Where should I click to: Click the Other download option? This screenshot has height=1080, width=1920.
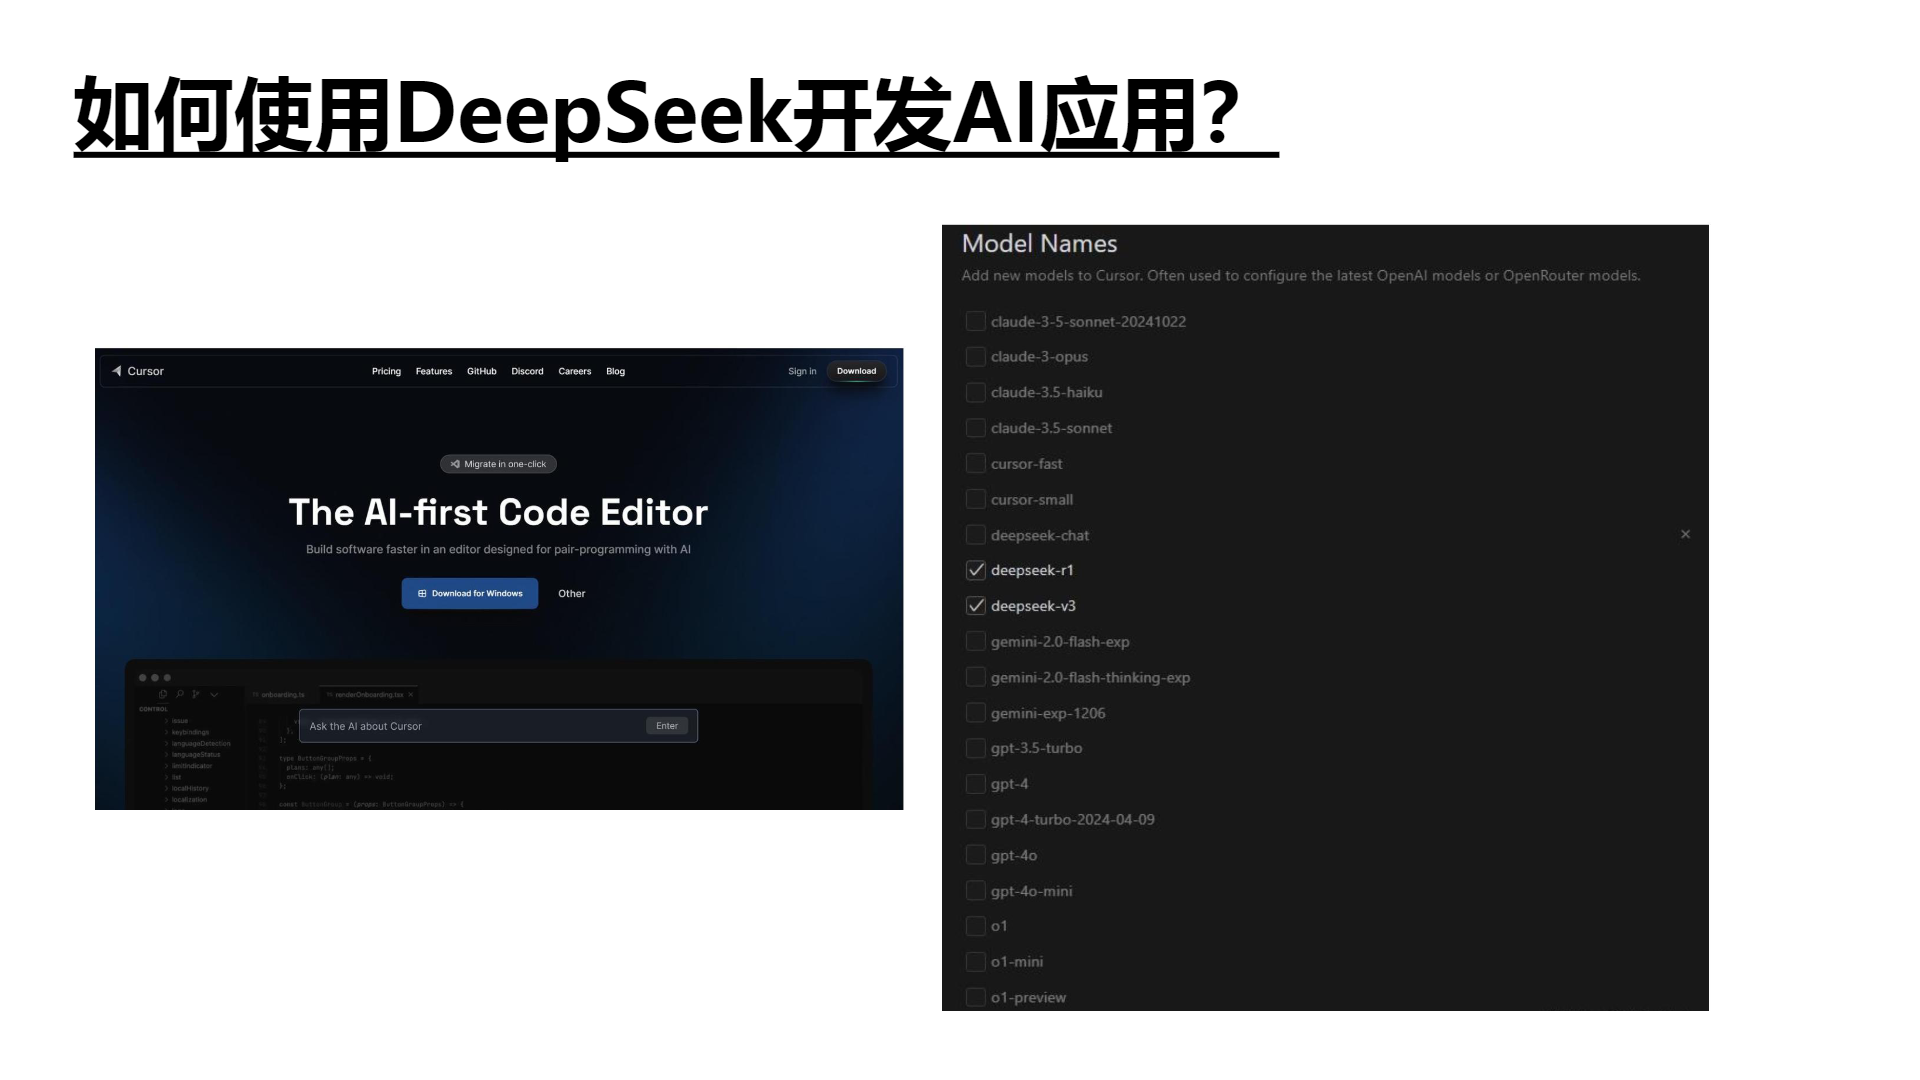click(572, 594)
